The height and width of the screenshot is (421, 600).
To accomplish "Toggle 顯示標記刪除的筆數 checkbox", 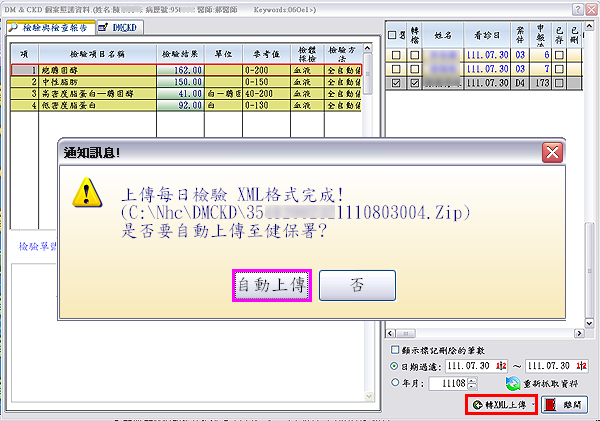I will coord(394,351).
